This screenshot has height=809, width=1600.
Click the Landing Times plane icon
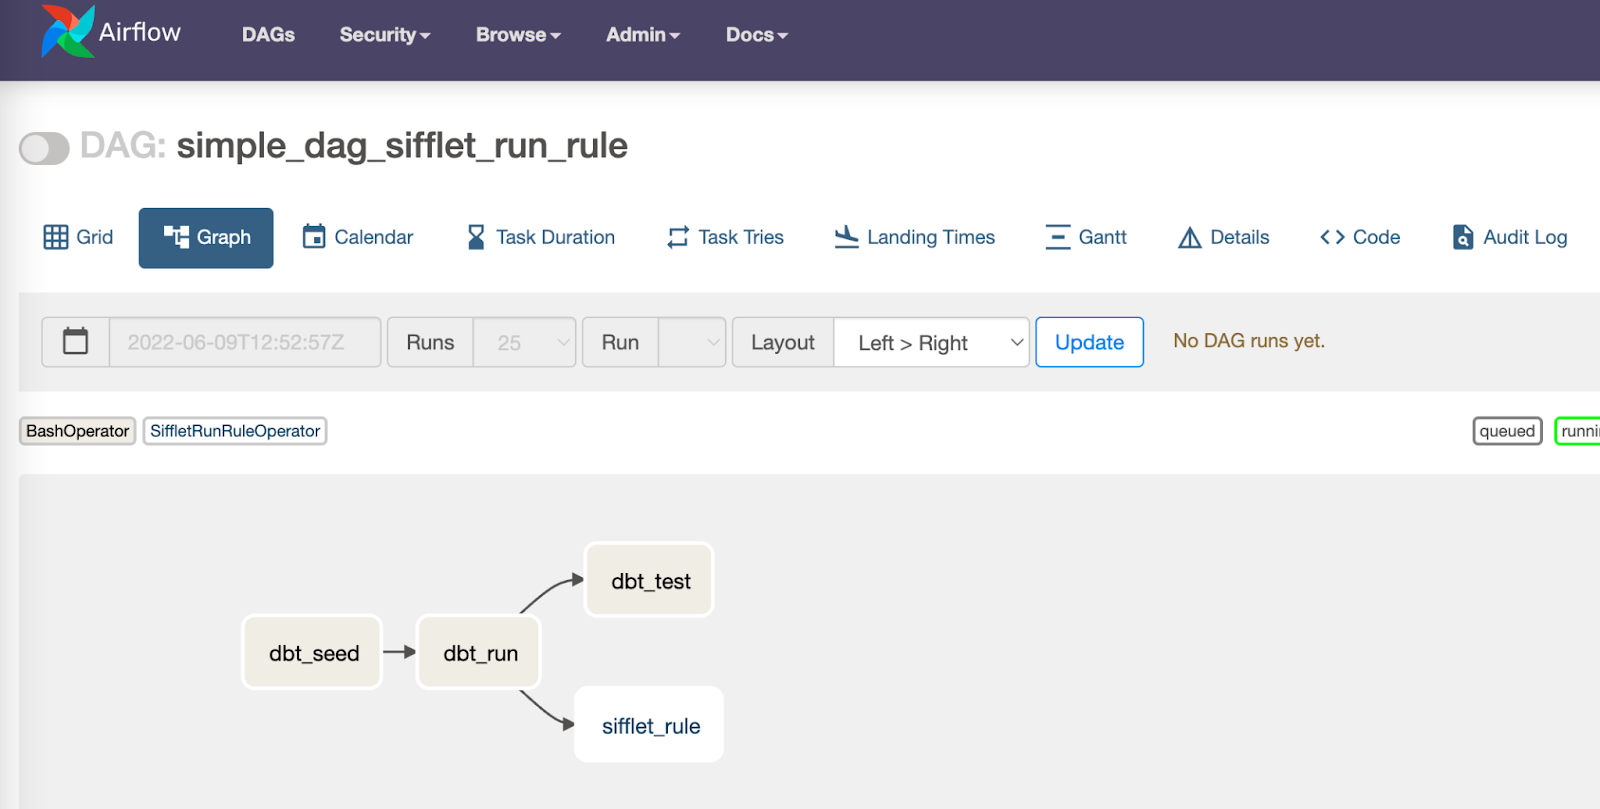(846, 237)
